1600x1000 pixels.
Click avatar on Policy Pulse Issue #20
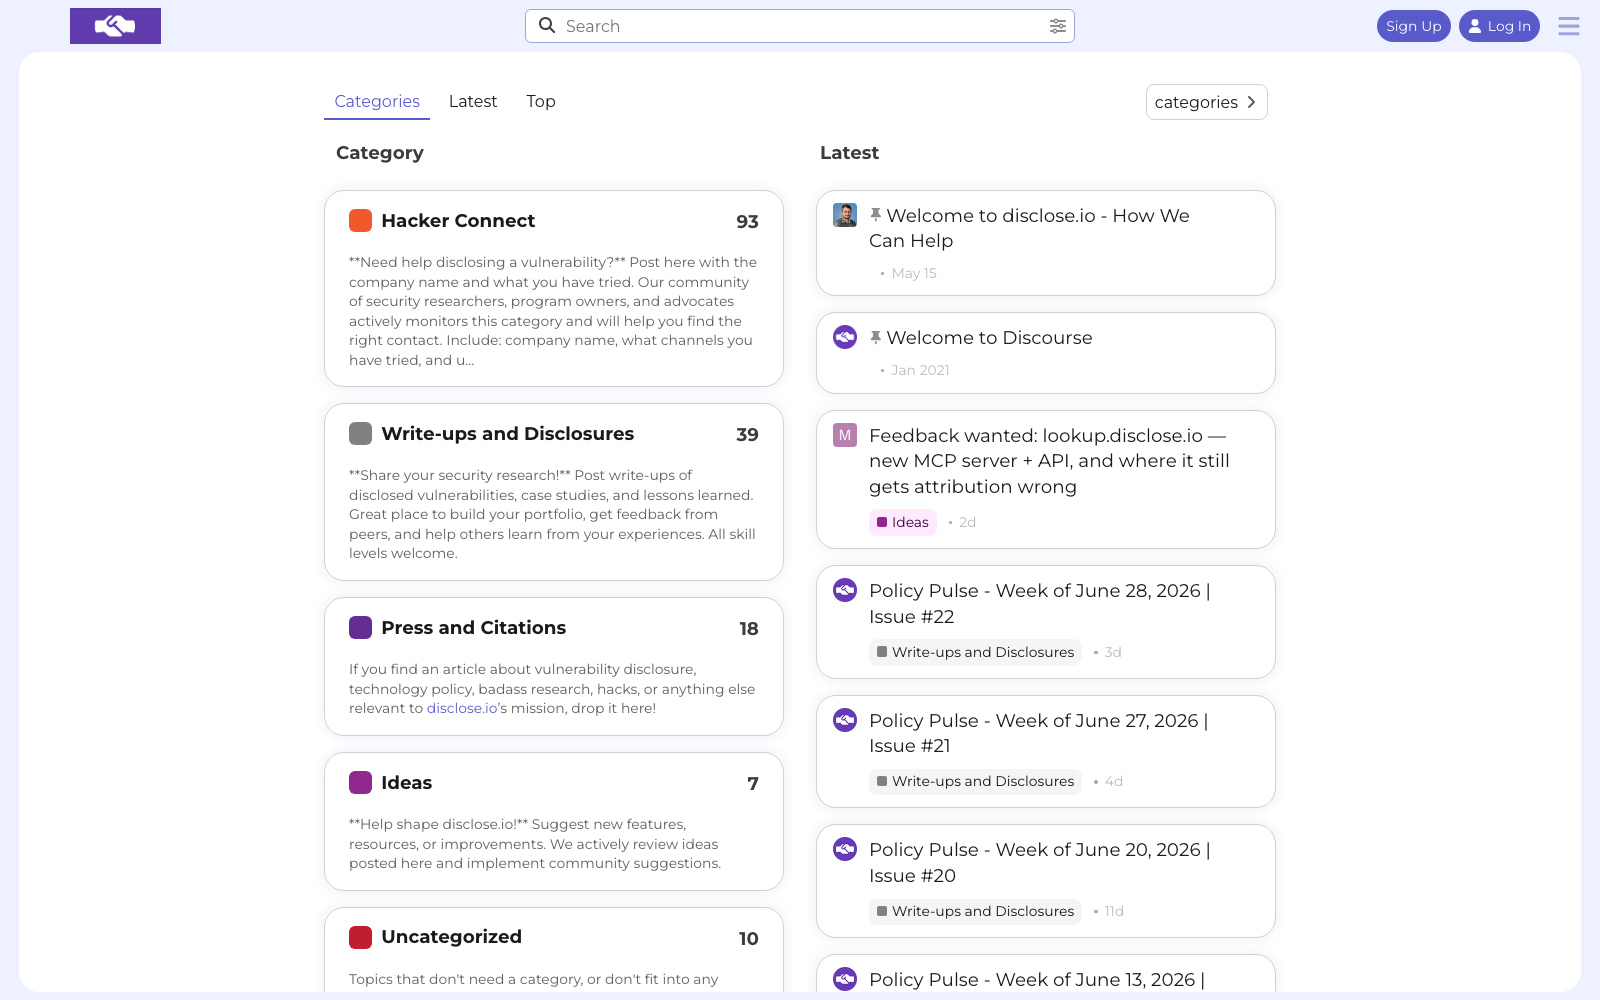[x=845, y=849]
